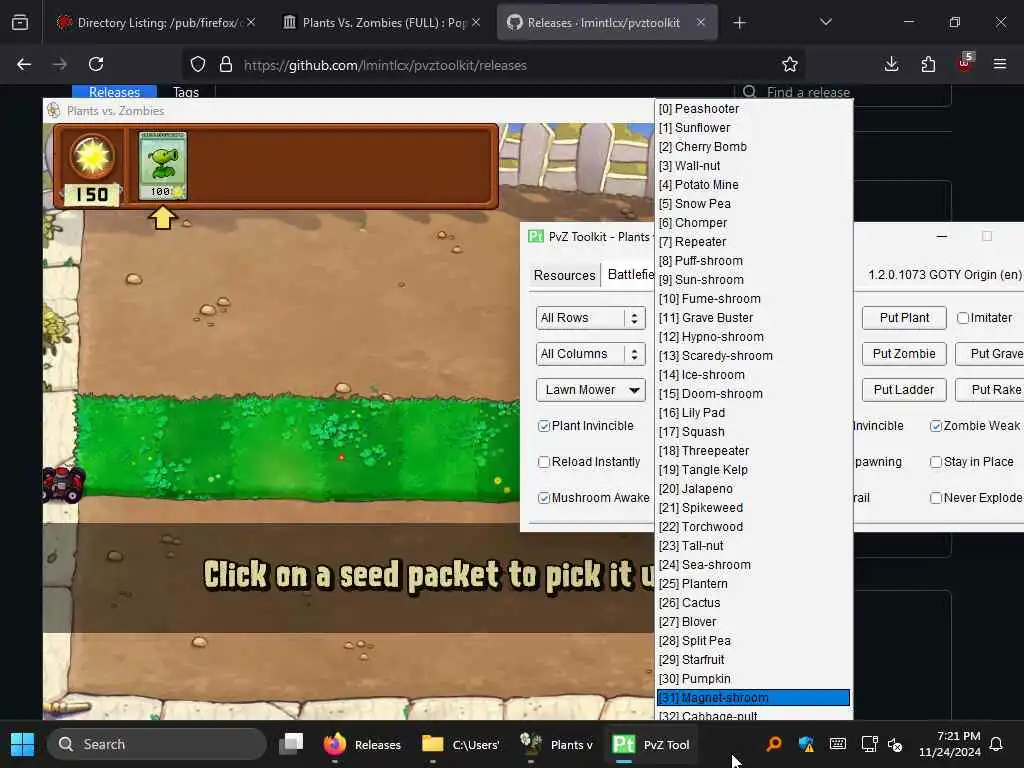1024x768 pixels.
Task: Select [0] Peashooter from the list
Action: 754,109
